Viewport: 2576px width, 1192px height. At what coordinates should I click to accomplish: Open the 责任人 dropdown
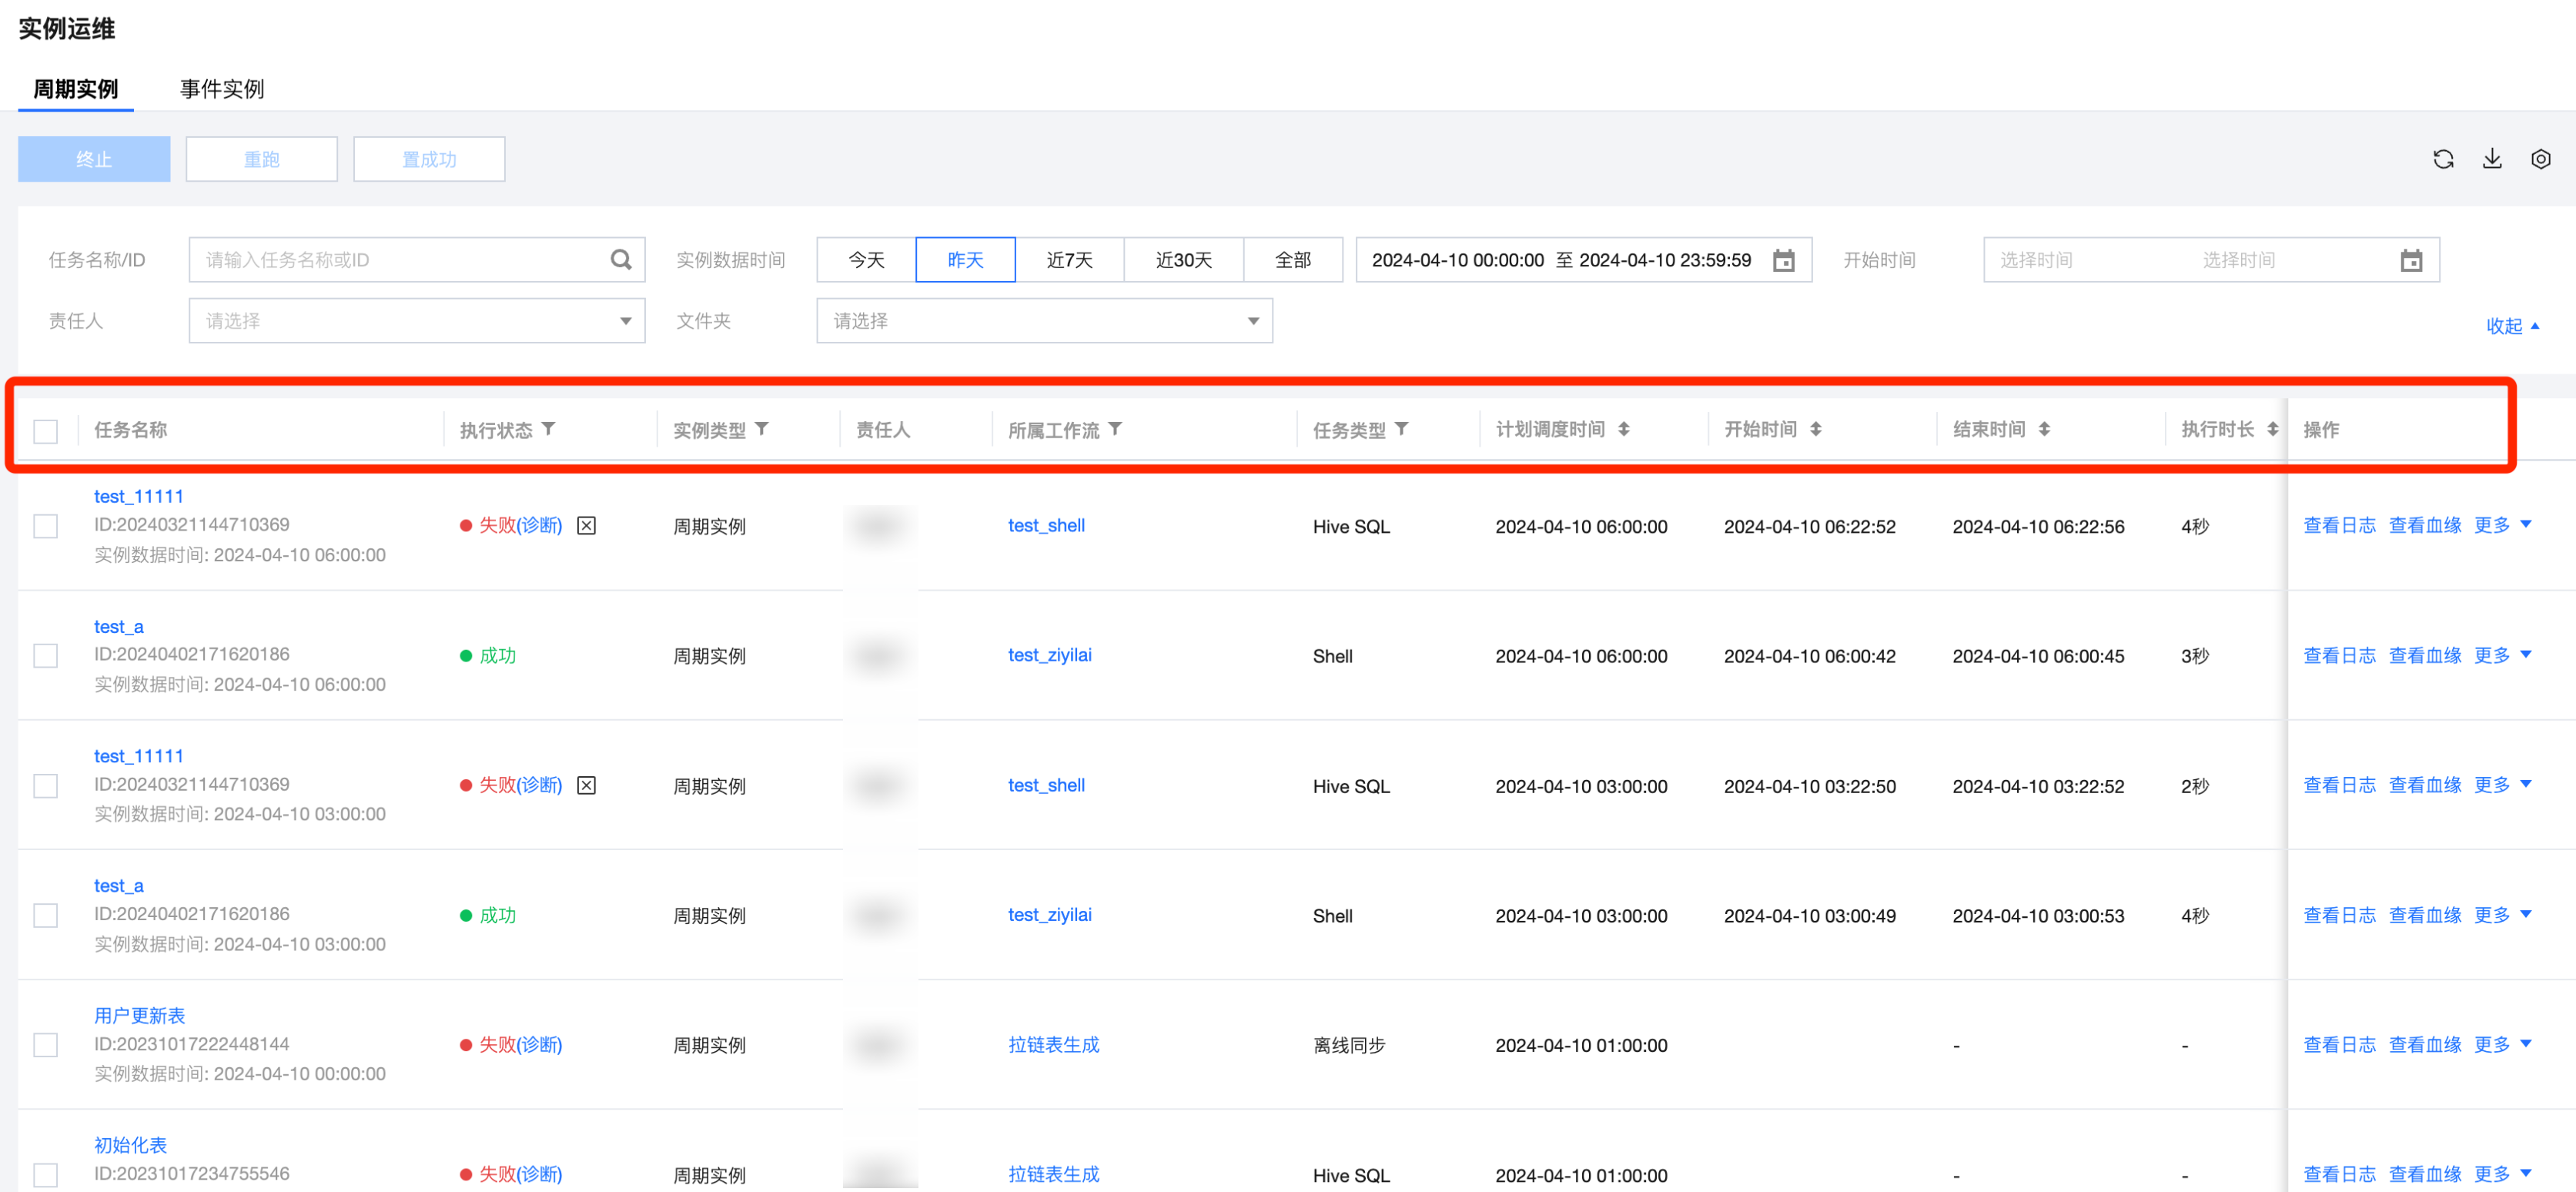[417, 321]
